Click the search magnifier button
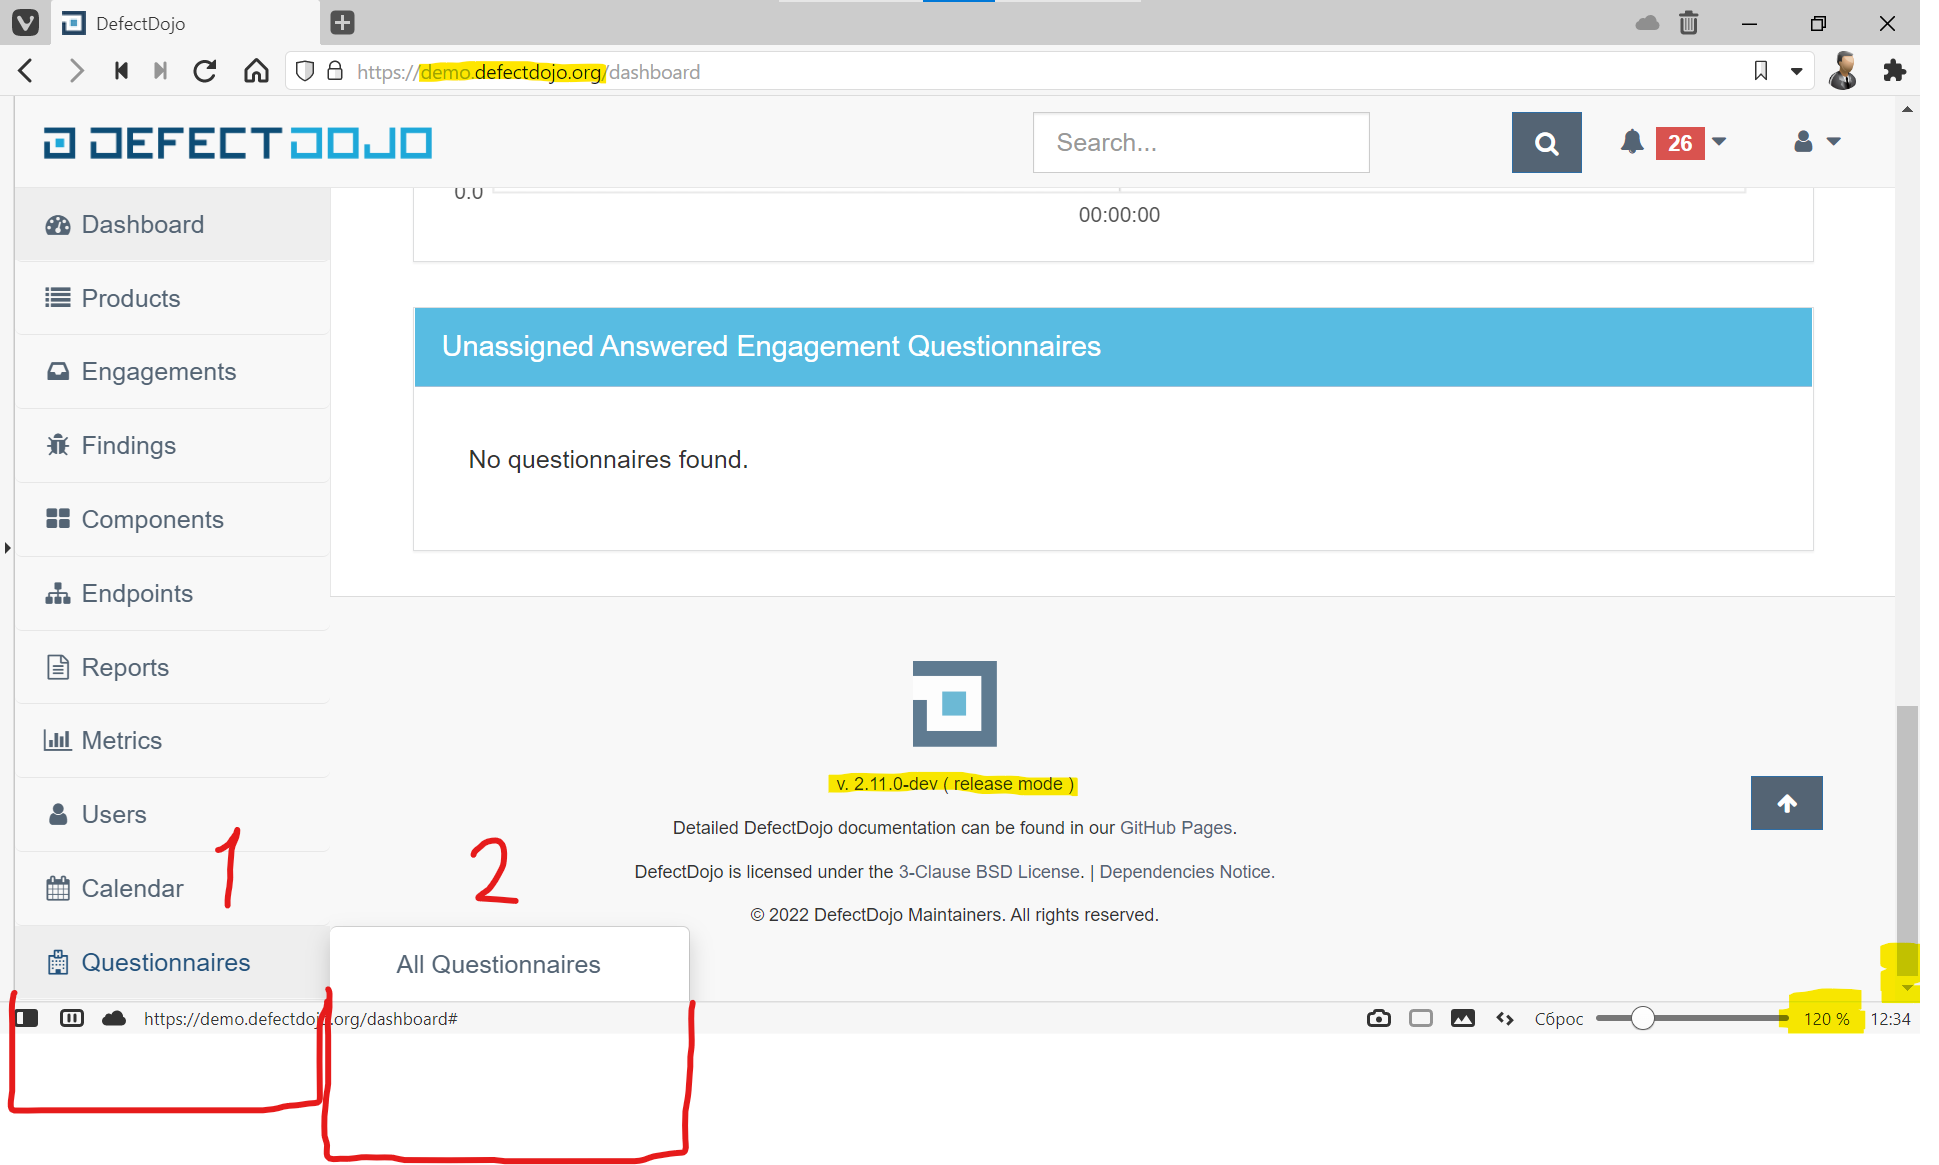This screenshot has height=1165, width=1939. (1546, 142)
